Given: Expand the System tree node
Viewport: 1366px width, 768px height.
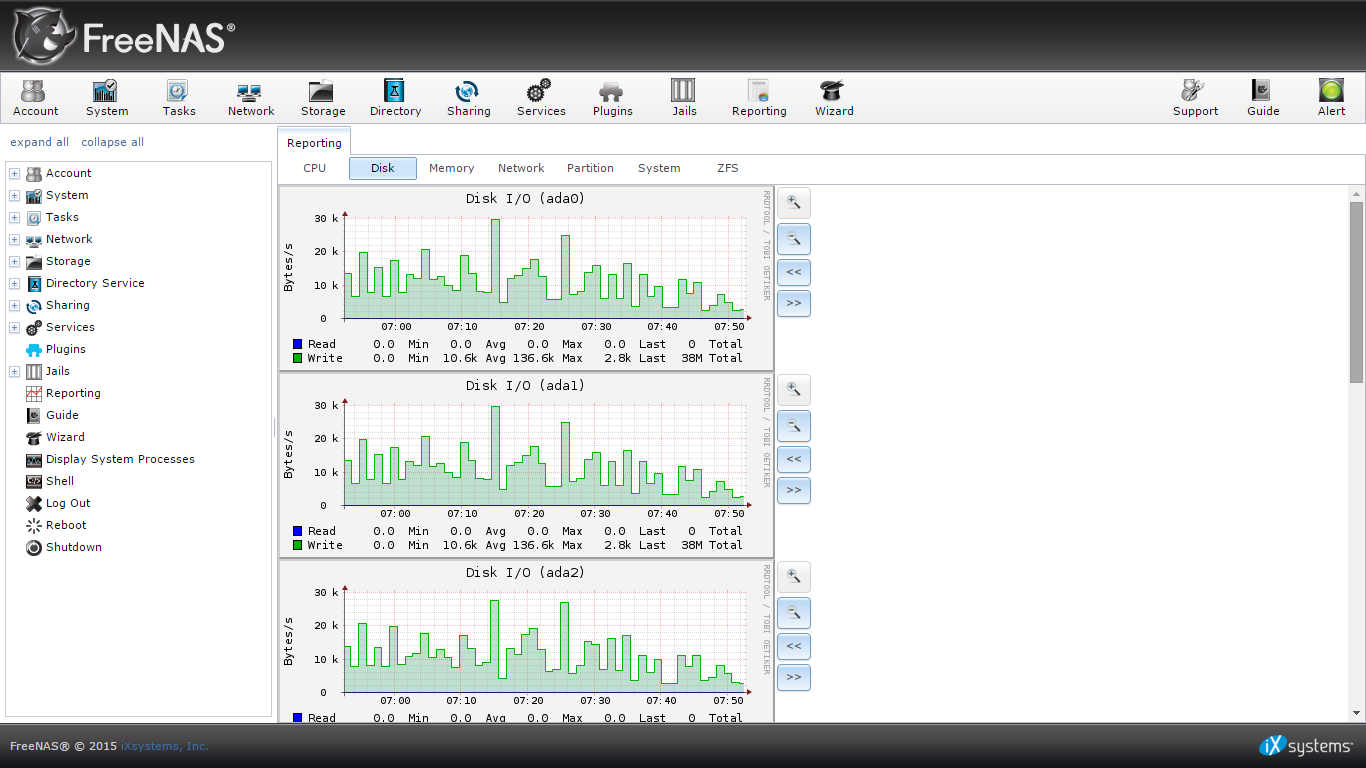Looking at the screenshot, I should (15, 195).
